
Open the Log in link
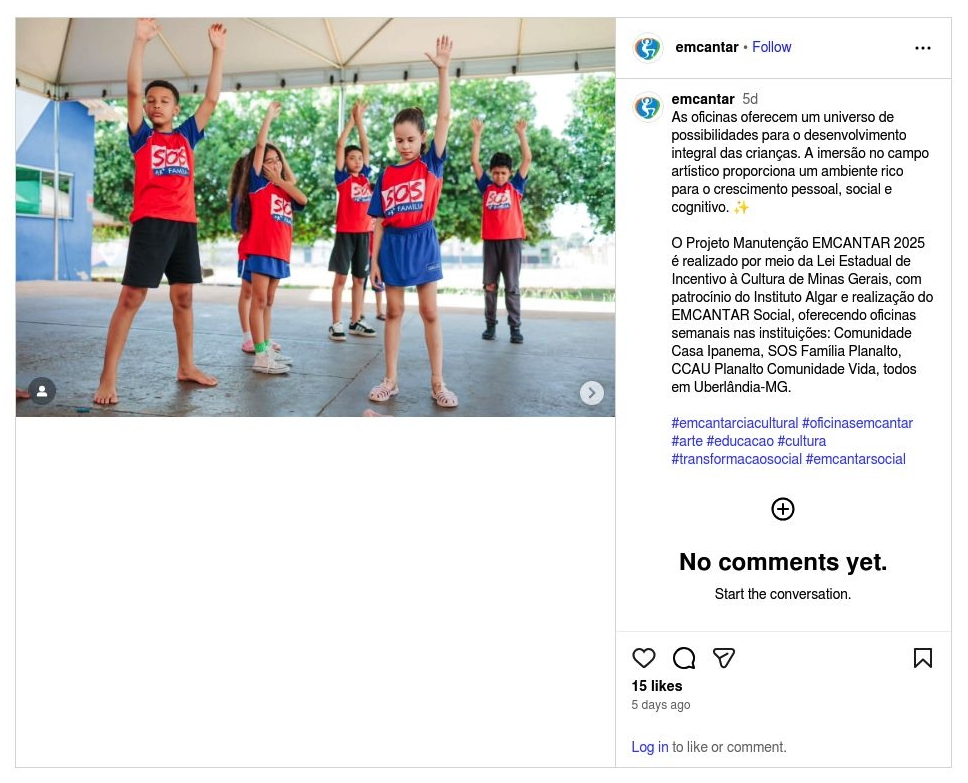649,747
